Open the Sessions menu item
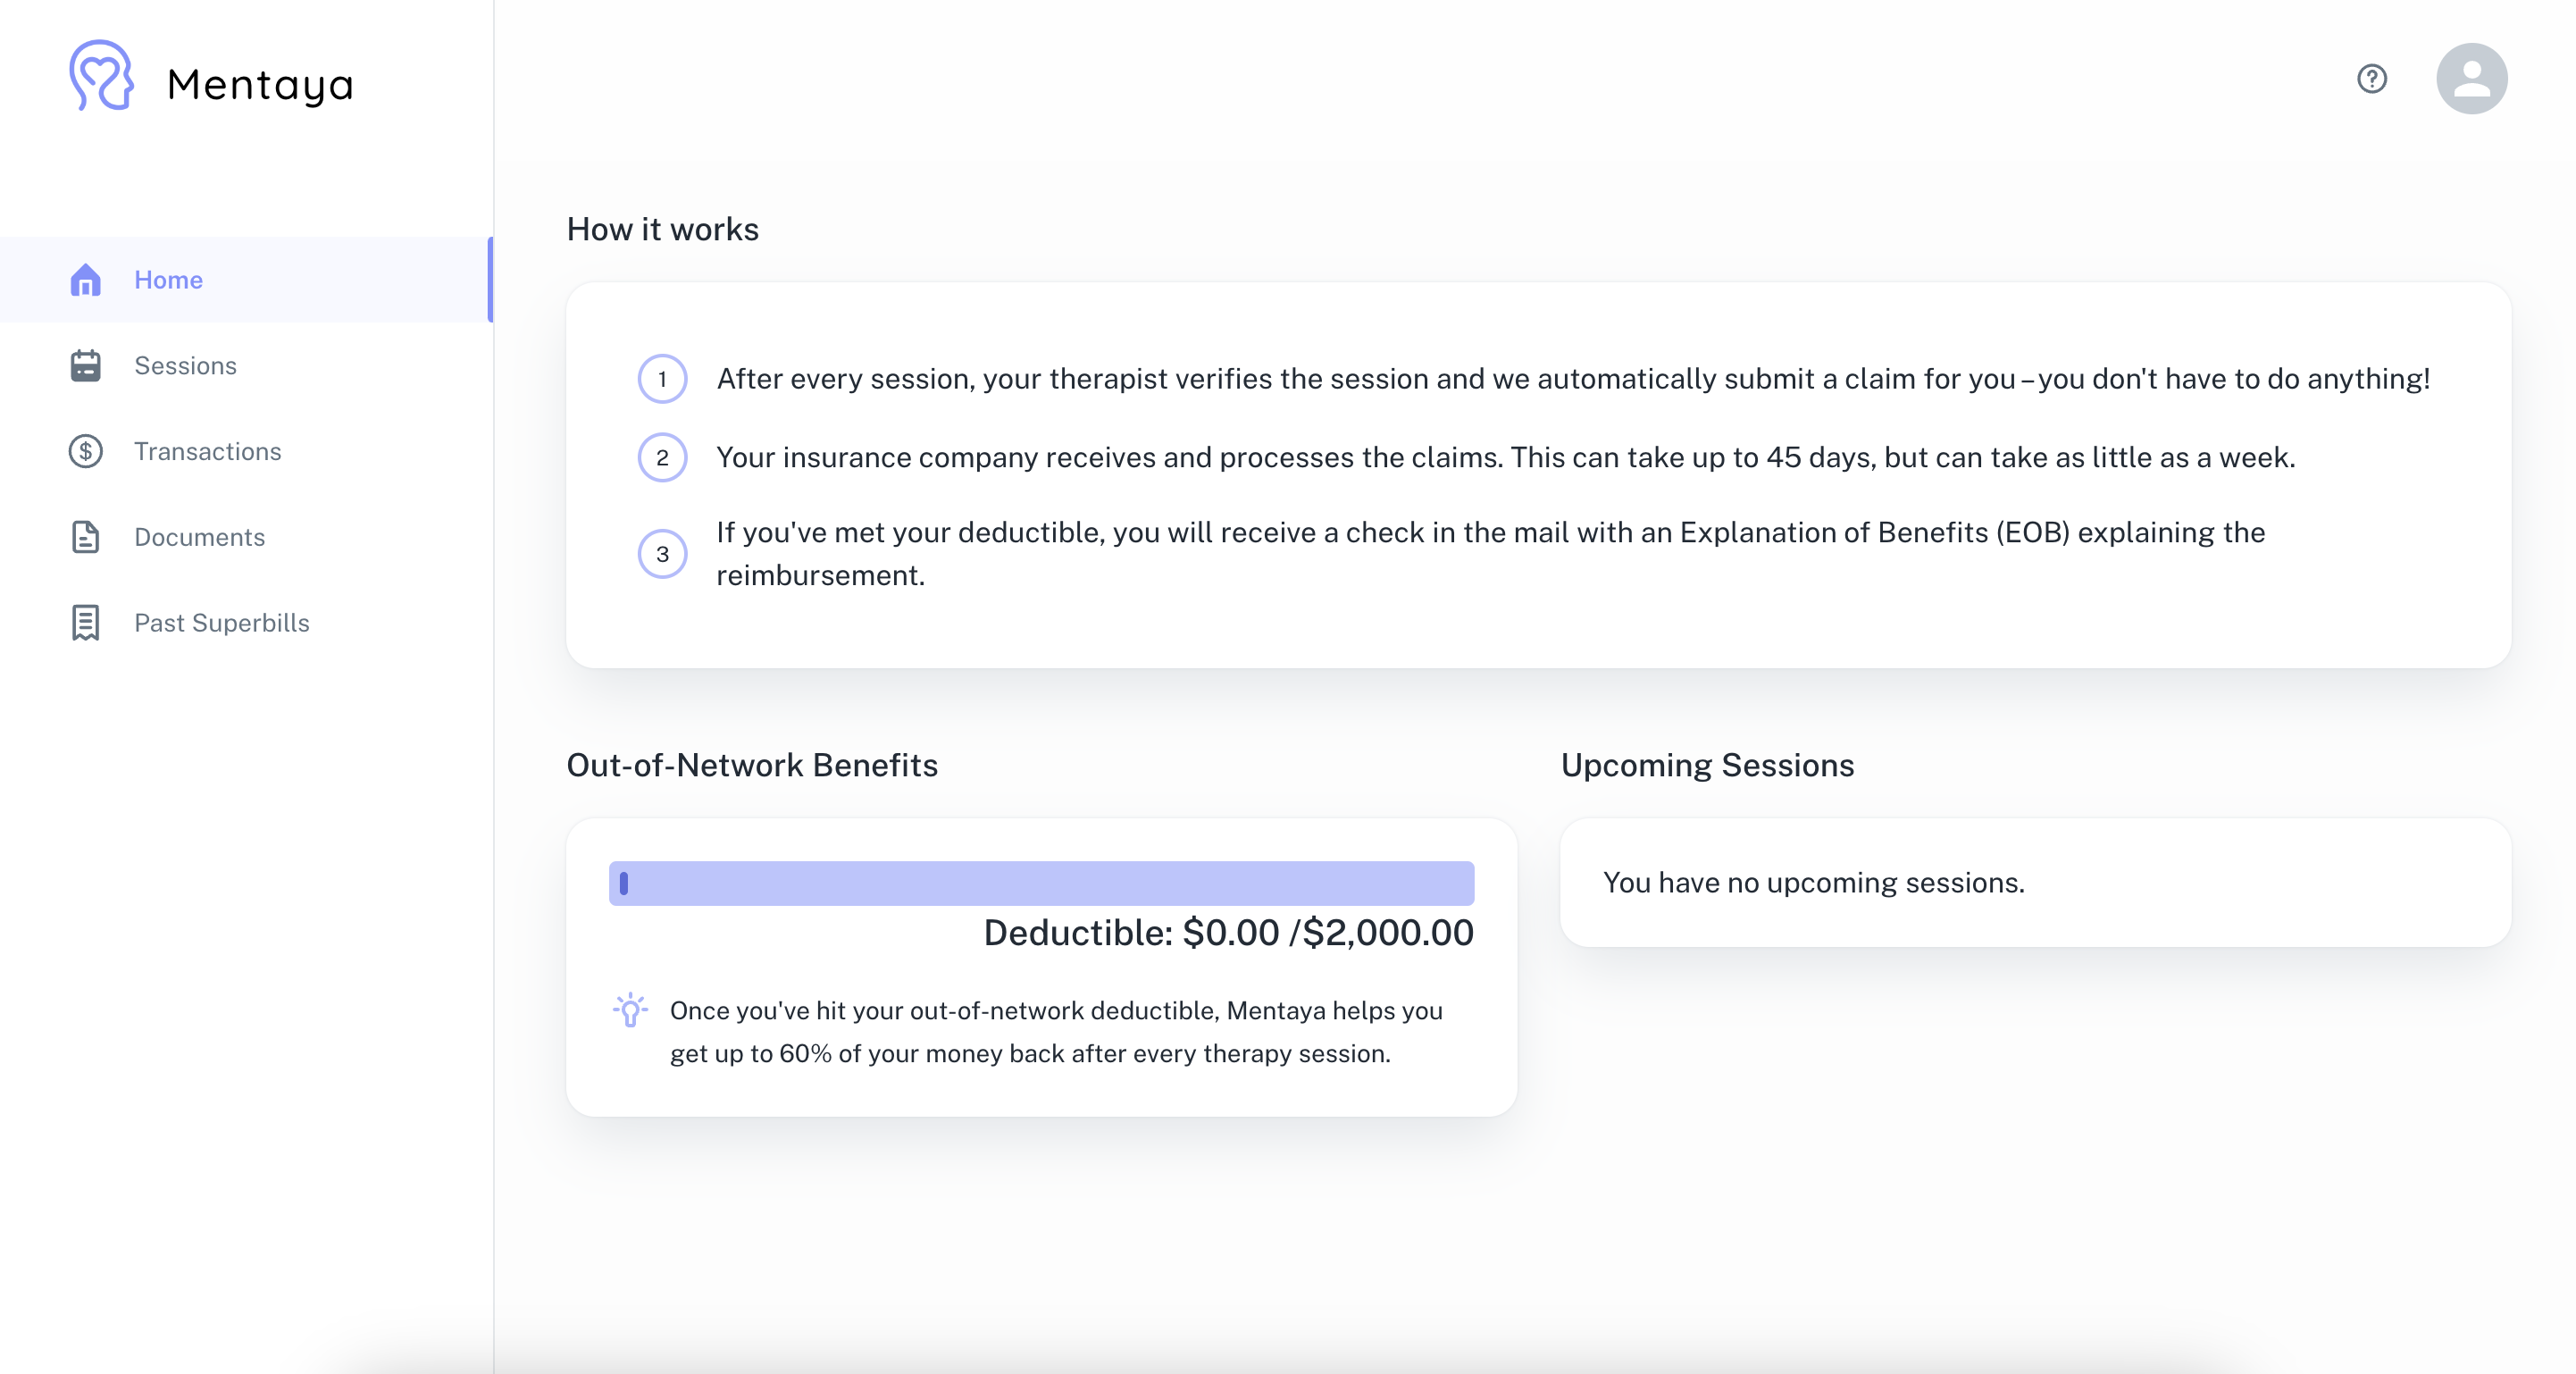This screenshot has height=1374, width=2576. [x=186, y=366]
